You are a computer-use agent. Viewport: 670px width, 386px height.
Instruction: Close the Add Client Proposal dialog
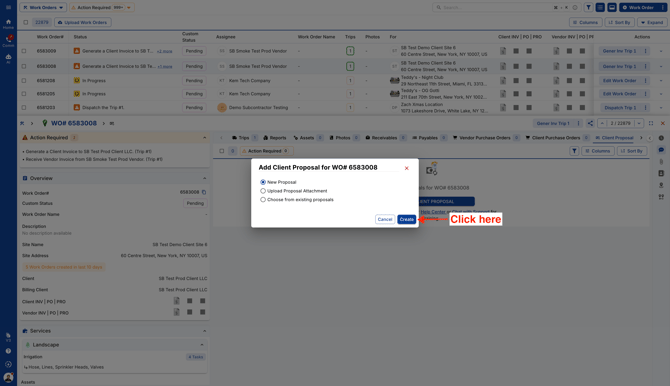pos(406,168)
